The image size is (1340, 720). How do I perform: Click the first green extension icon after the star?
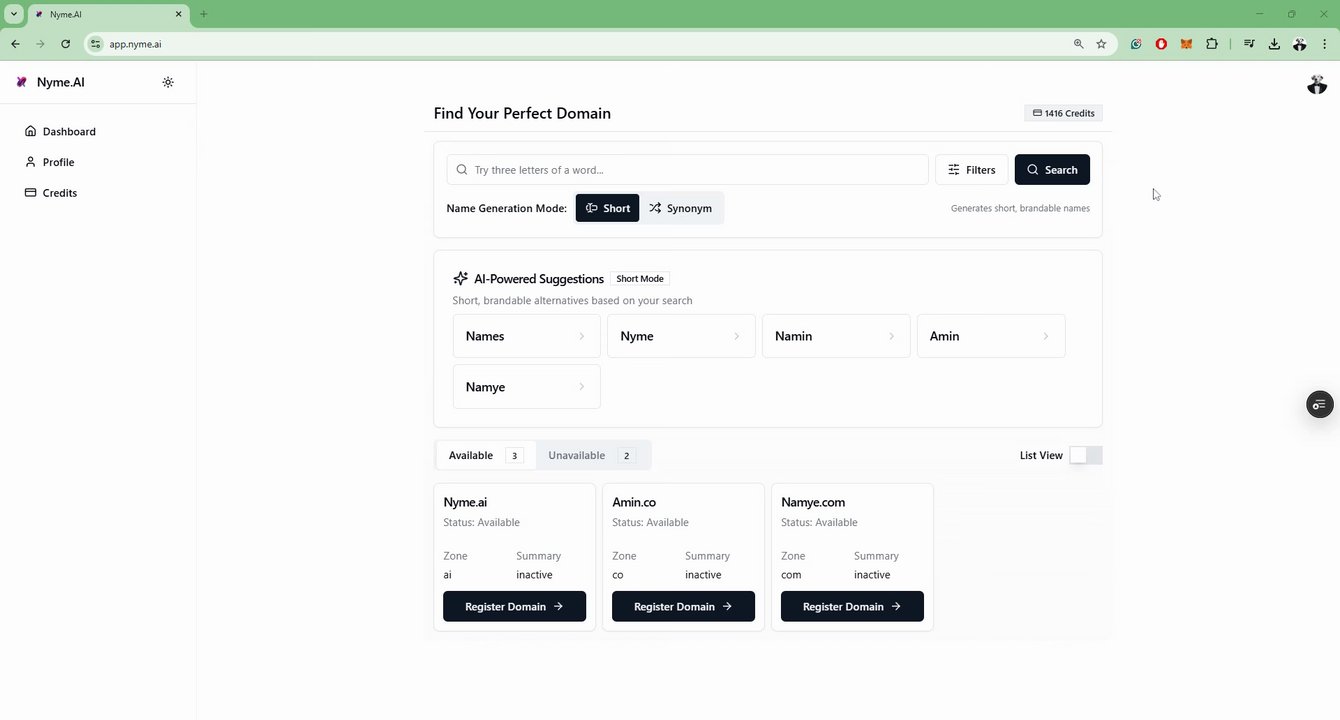click(1136, 44)
